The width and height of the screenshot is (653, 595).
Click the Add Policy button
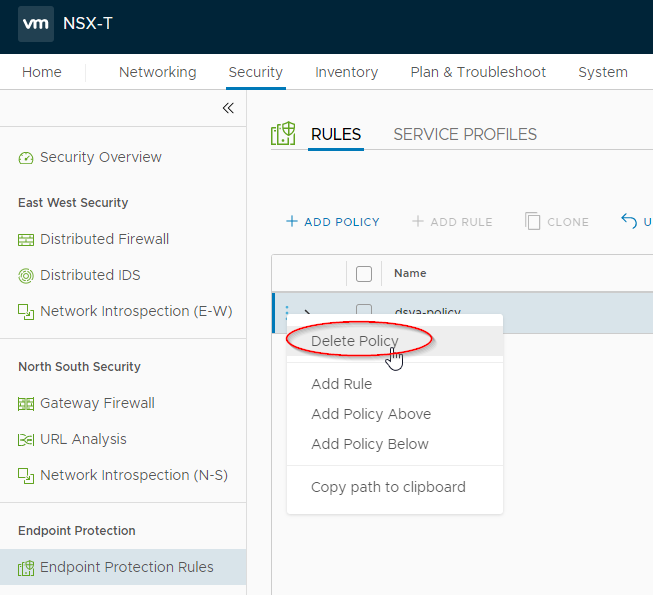pos(333,222)
